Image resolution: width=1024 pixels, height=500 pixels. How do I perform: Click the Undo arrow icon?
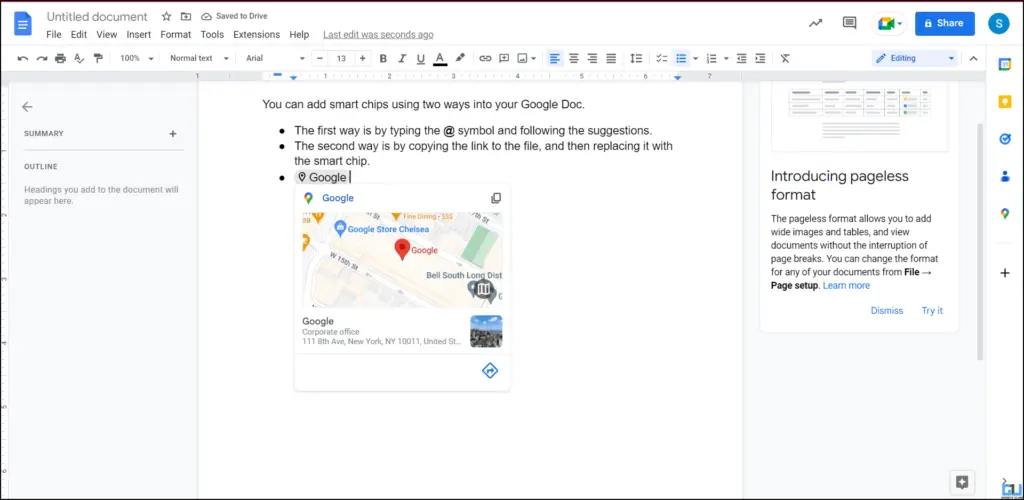pos(23,58)
